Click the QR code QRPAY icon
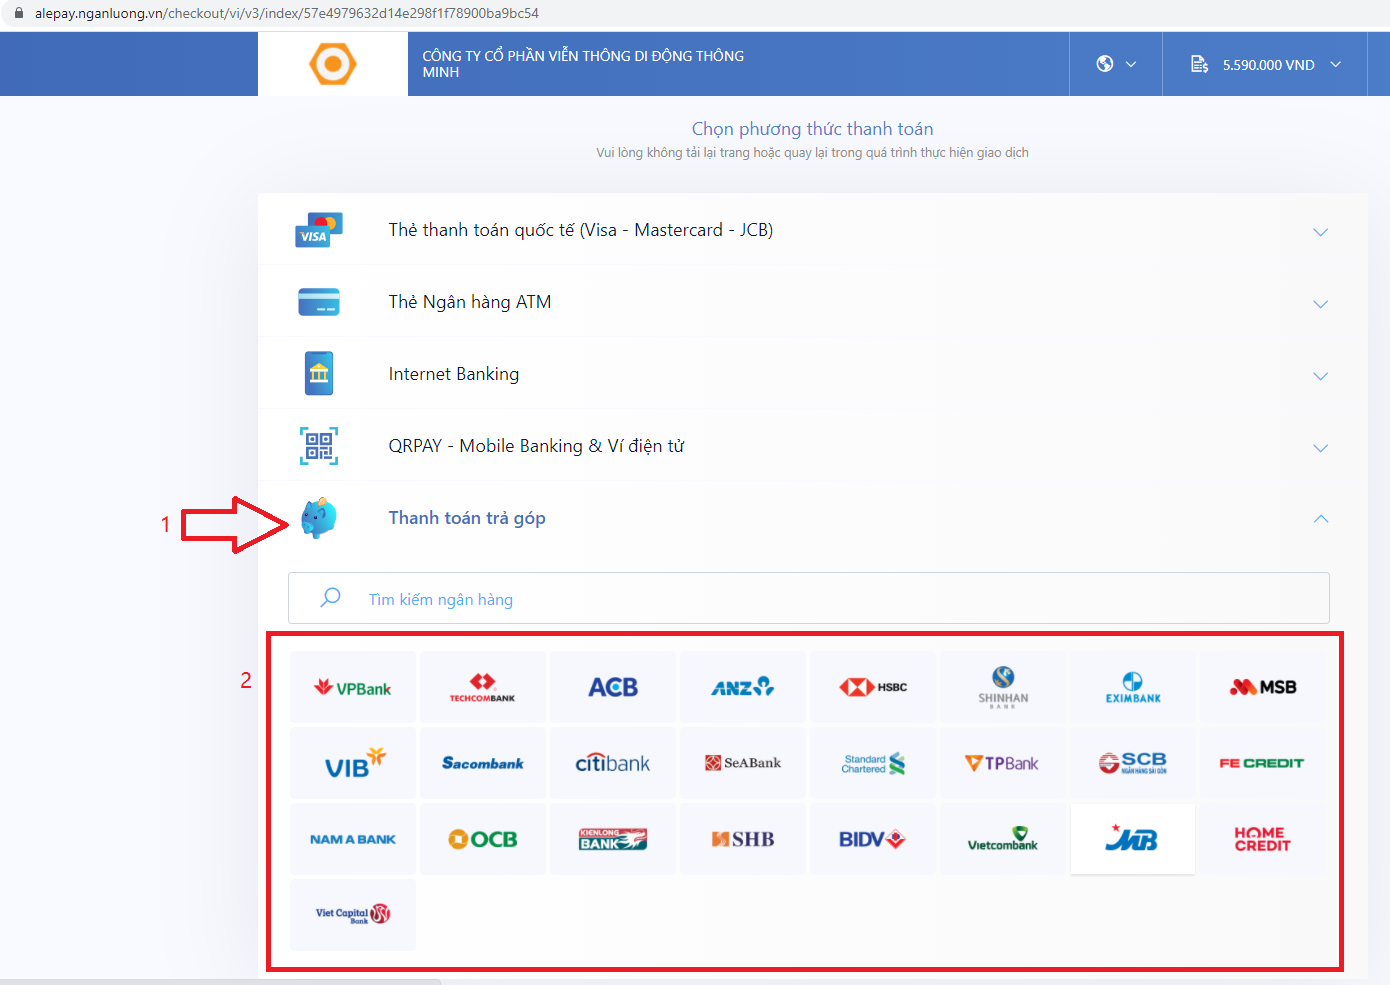Screen dimensions: 1390x985 pyautogui.click(x=319, y=446)
